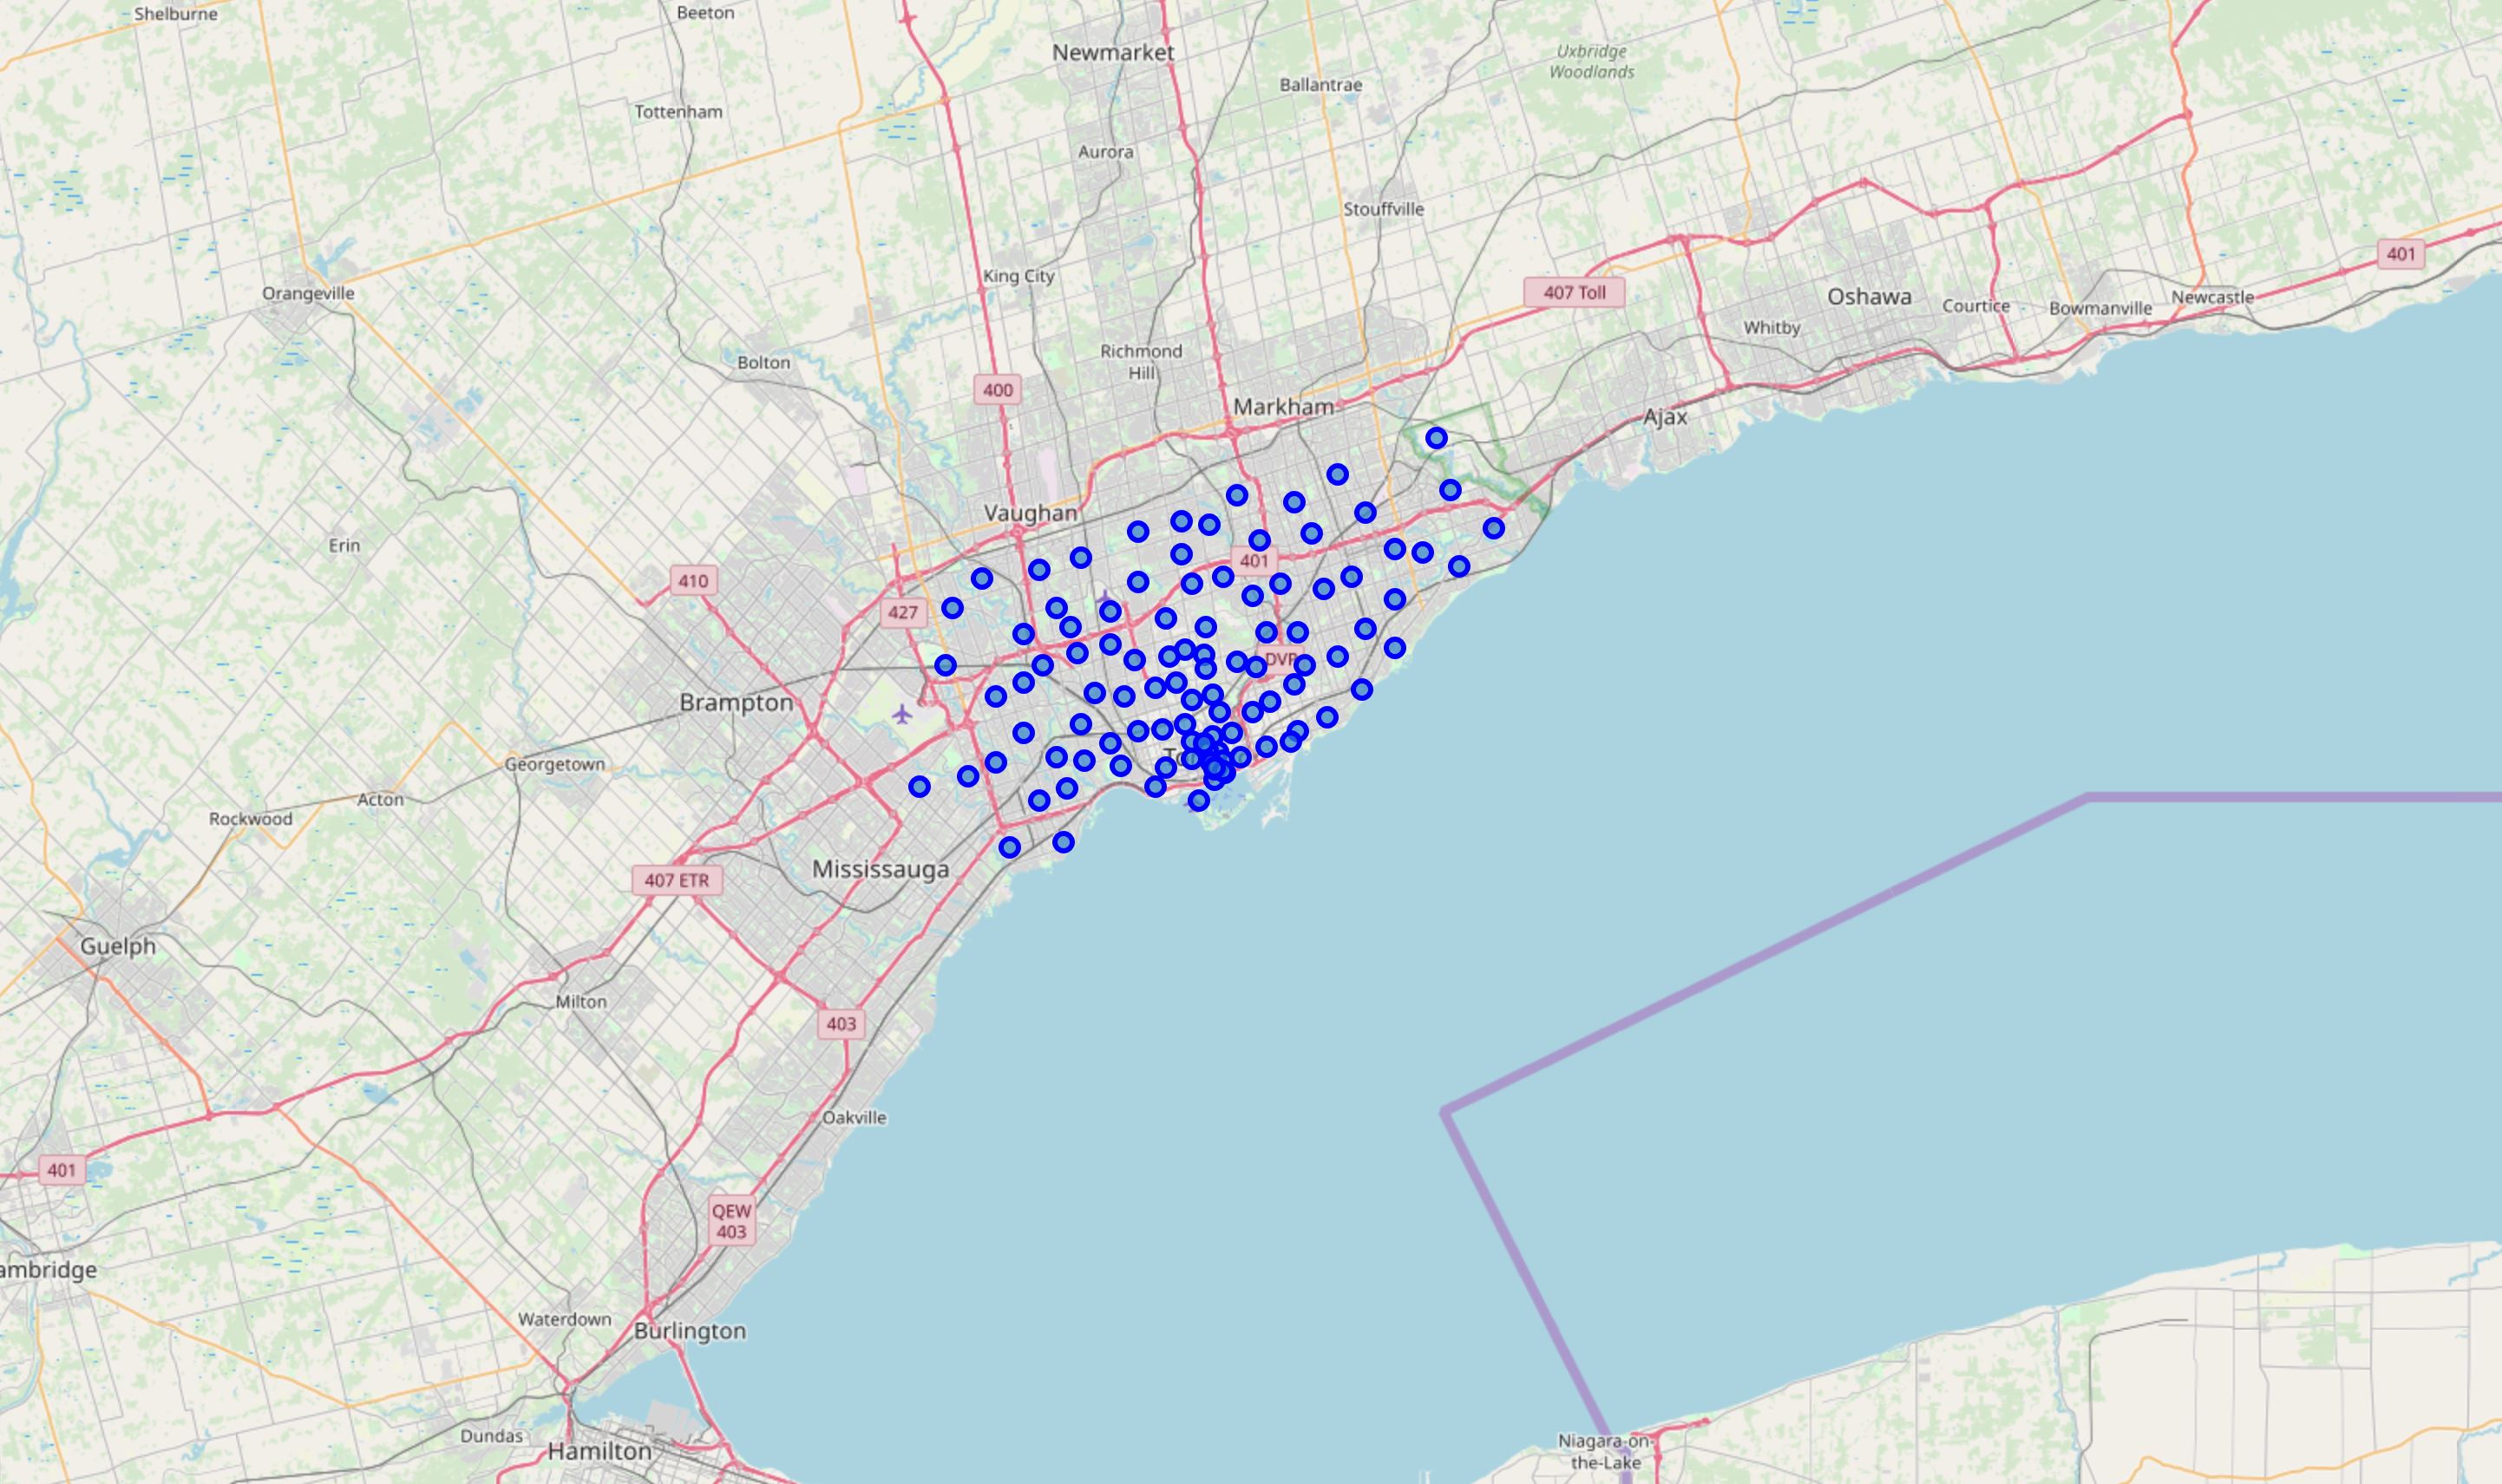Click the 427 highway shield
This screenshot has width=2502, height=1484.
point(903,613)
